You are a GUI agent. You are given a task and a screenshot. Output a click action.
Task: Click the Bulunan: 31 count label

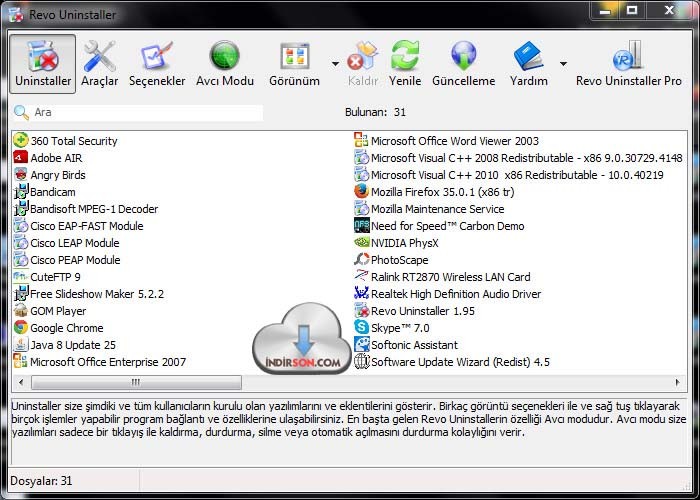coord(375,112)
